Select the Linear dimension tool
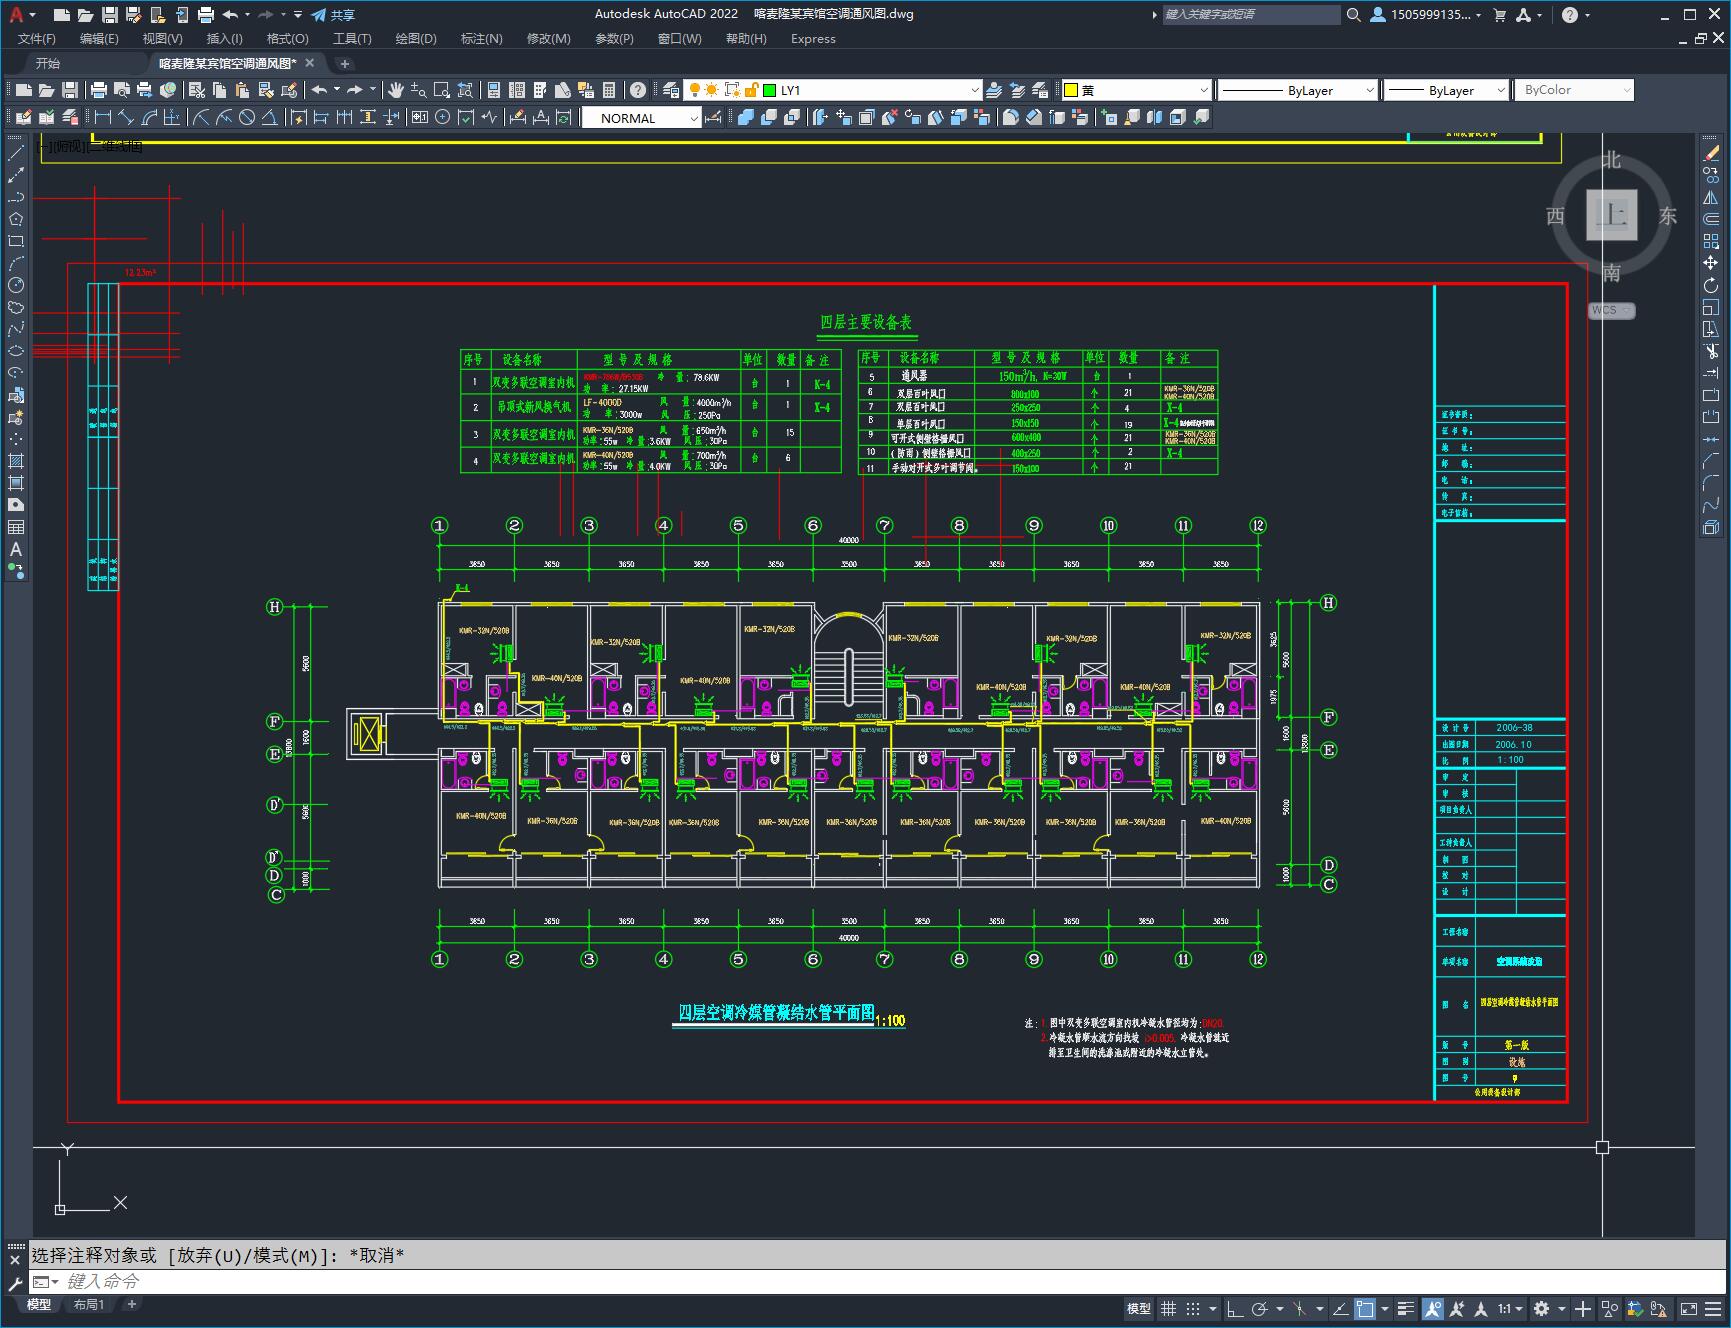Screen dimensions: 1731x1328 [x=103, y=118]
